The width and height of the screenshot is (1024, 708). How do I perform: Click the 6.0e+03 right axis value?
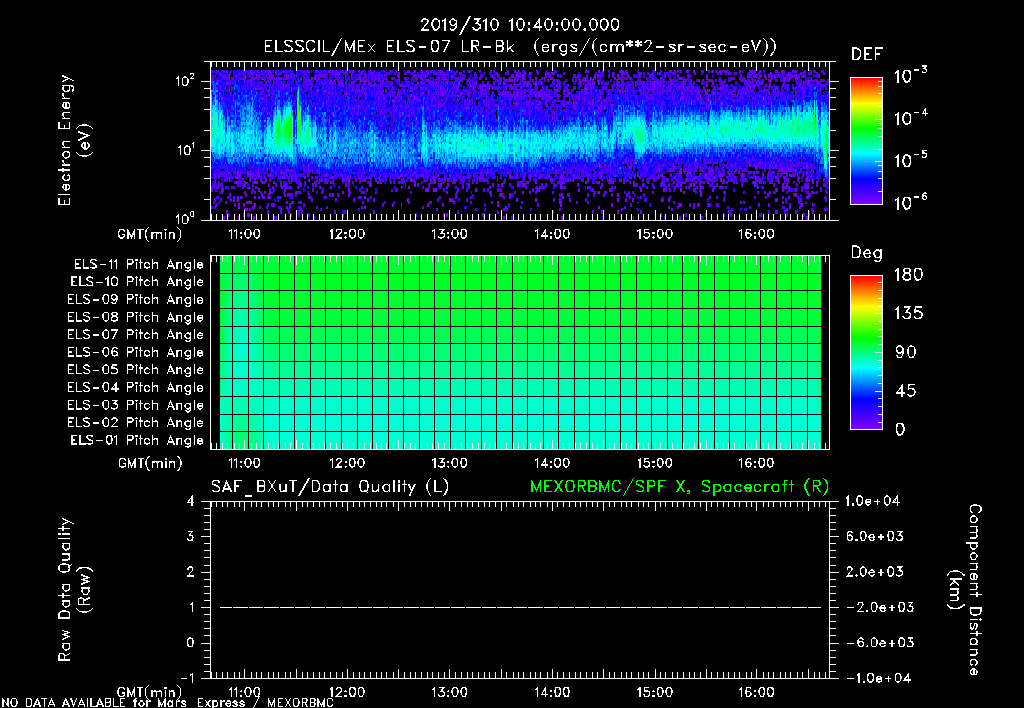pos(875,537)
